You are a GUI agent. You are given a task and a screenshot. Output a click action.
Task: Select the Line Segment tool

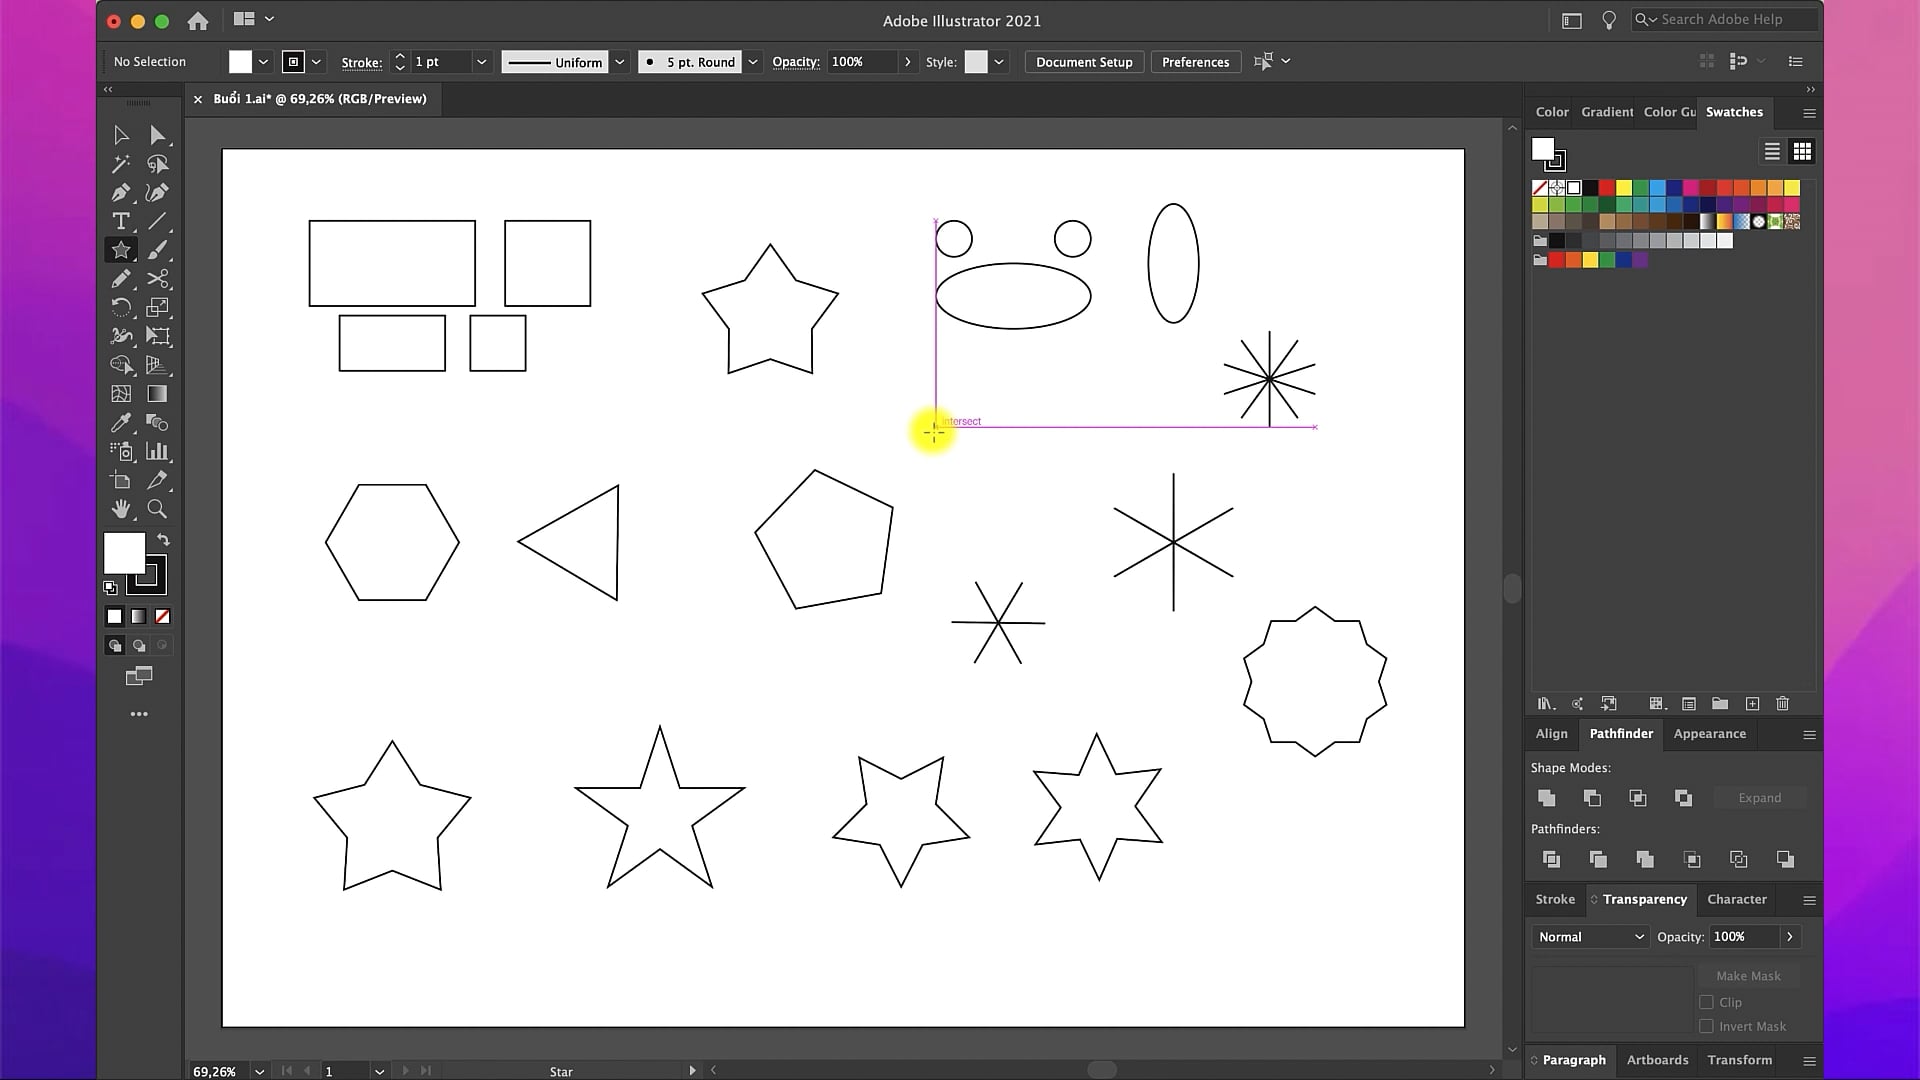click(x=157, y=221)
